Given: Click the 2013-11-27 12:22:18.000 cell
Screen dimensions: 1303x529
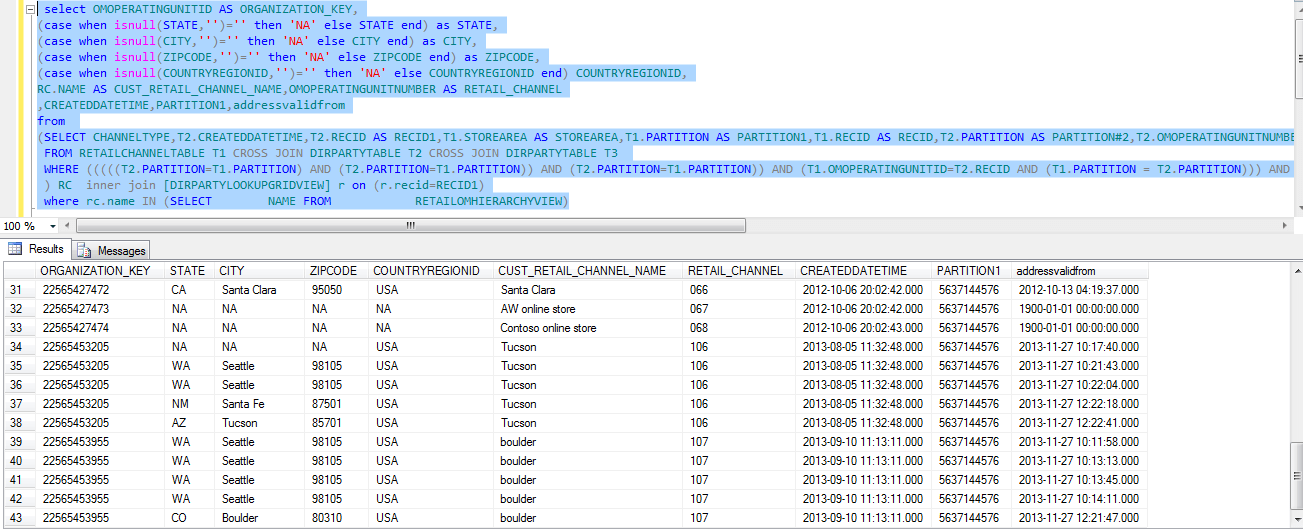Looking at the screenshot, I should pos(1080,404).
